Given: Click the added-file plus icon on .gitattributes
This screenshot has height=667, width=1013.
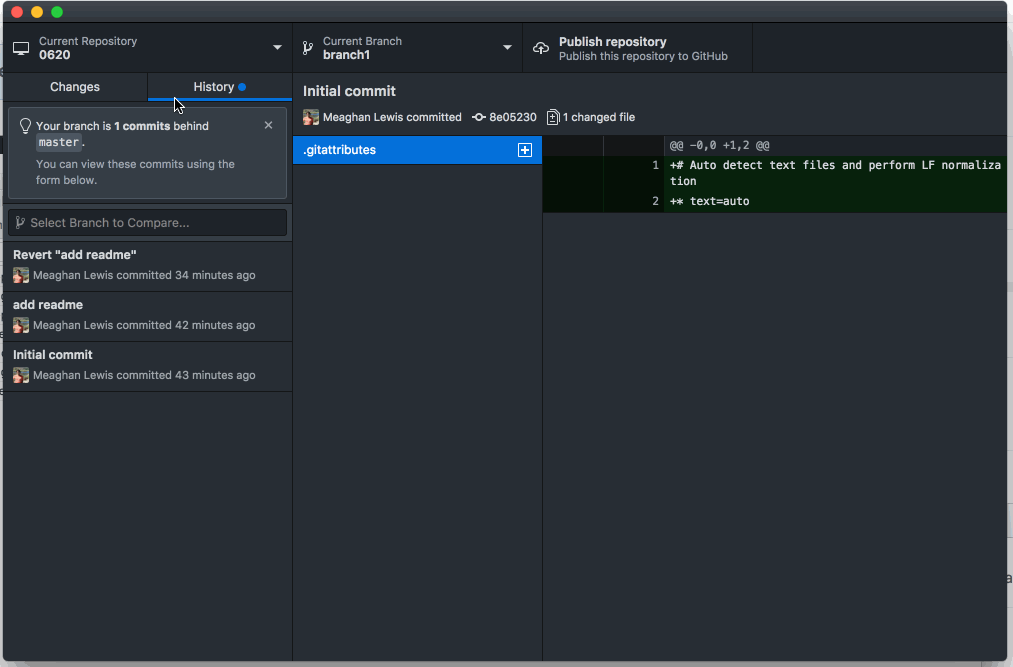Looking at the screenshot, I should click(x=525, y=150).
